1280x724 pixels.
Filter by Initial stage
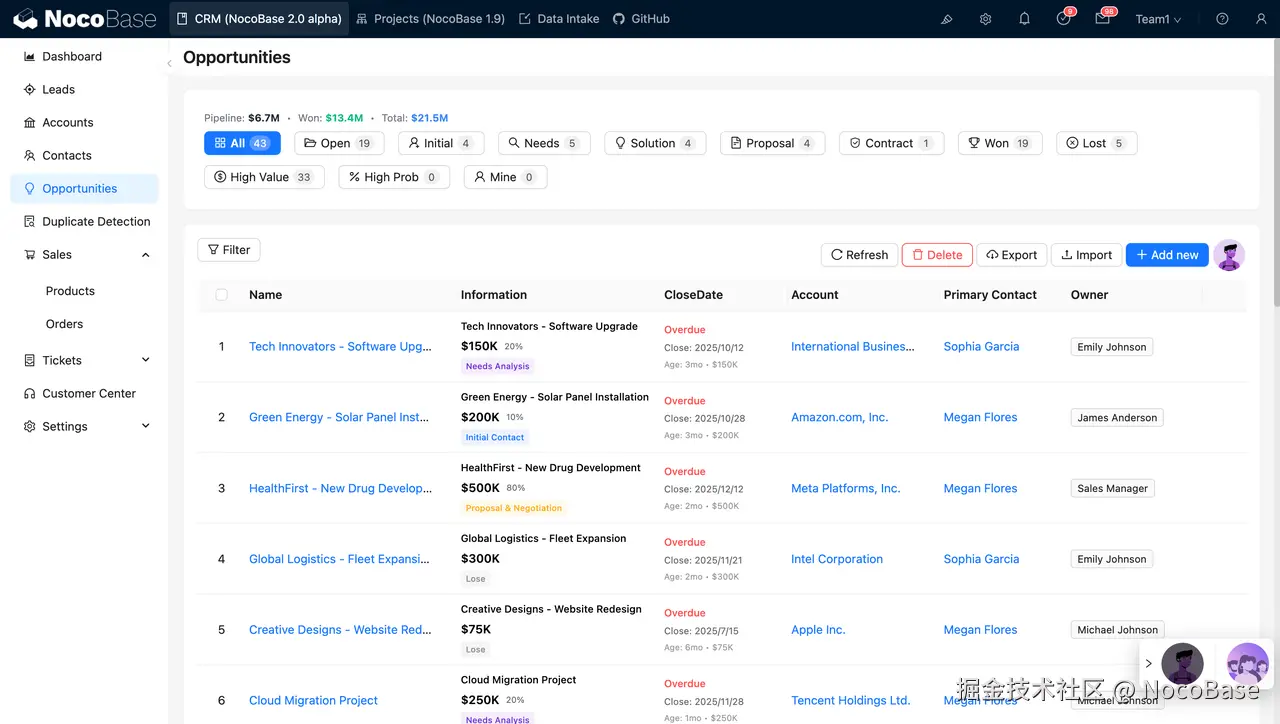[x=441, y=144]
